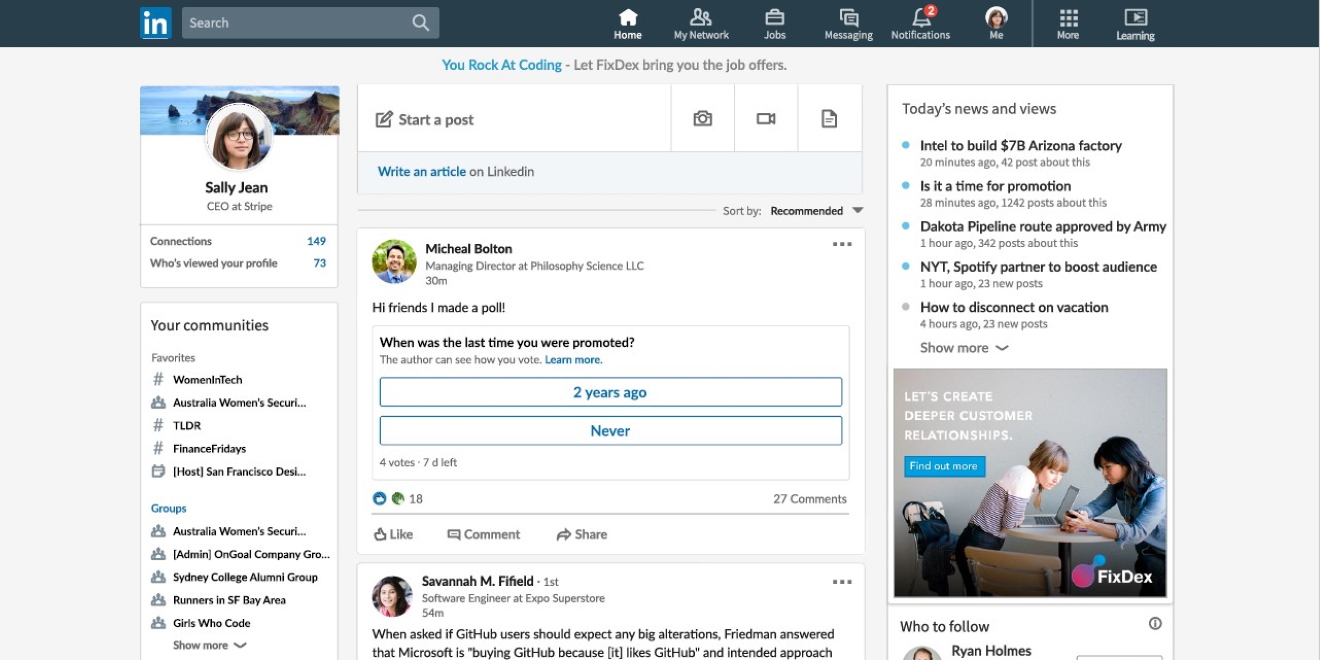Open the camera photo upload icon
1320x660 pixels.
pyautogui.click(x=703, y=119)
